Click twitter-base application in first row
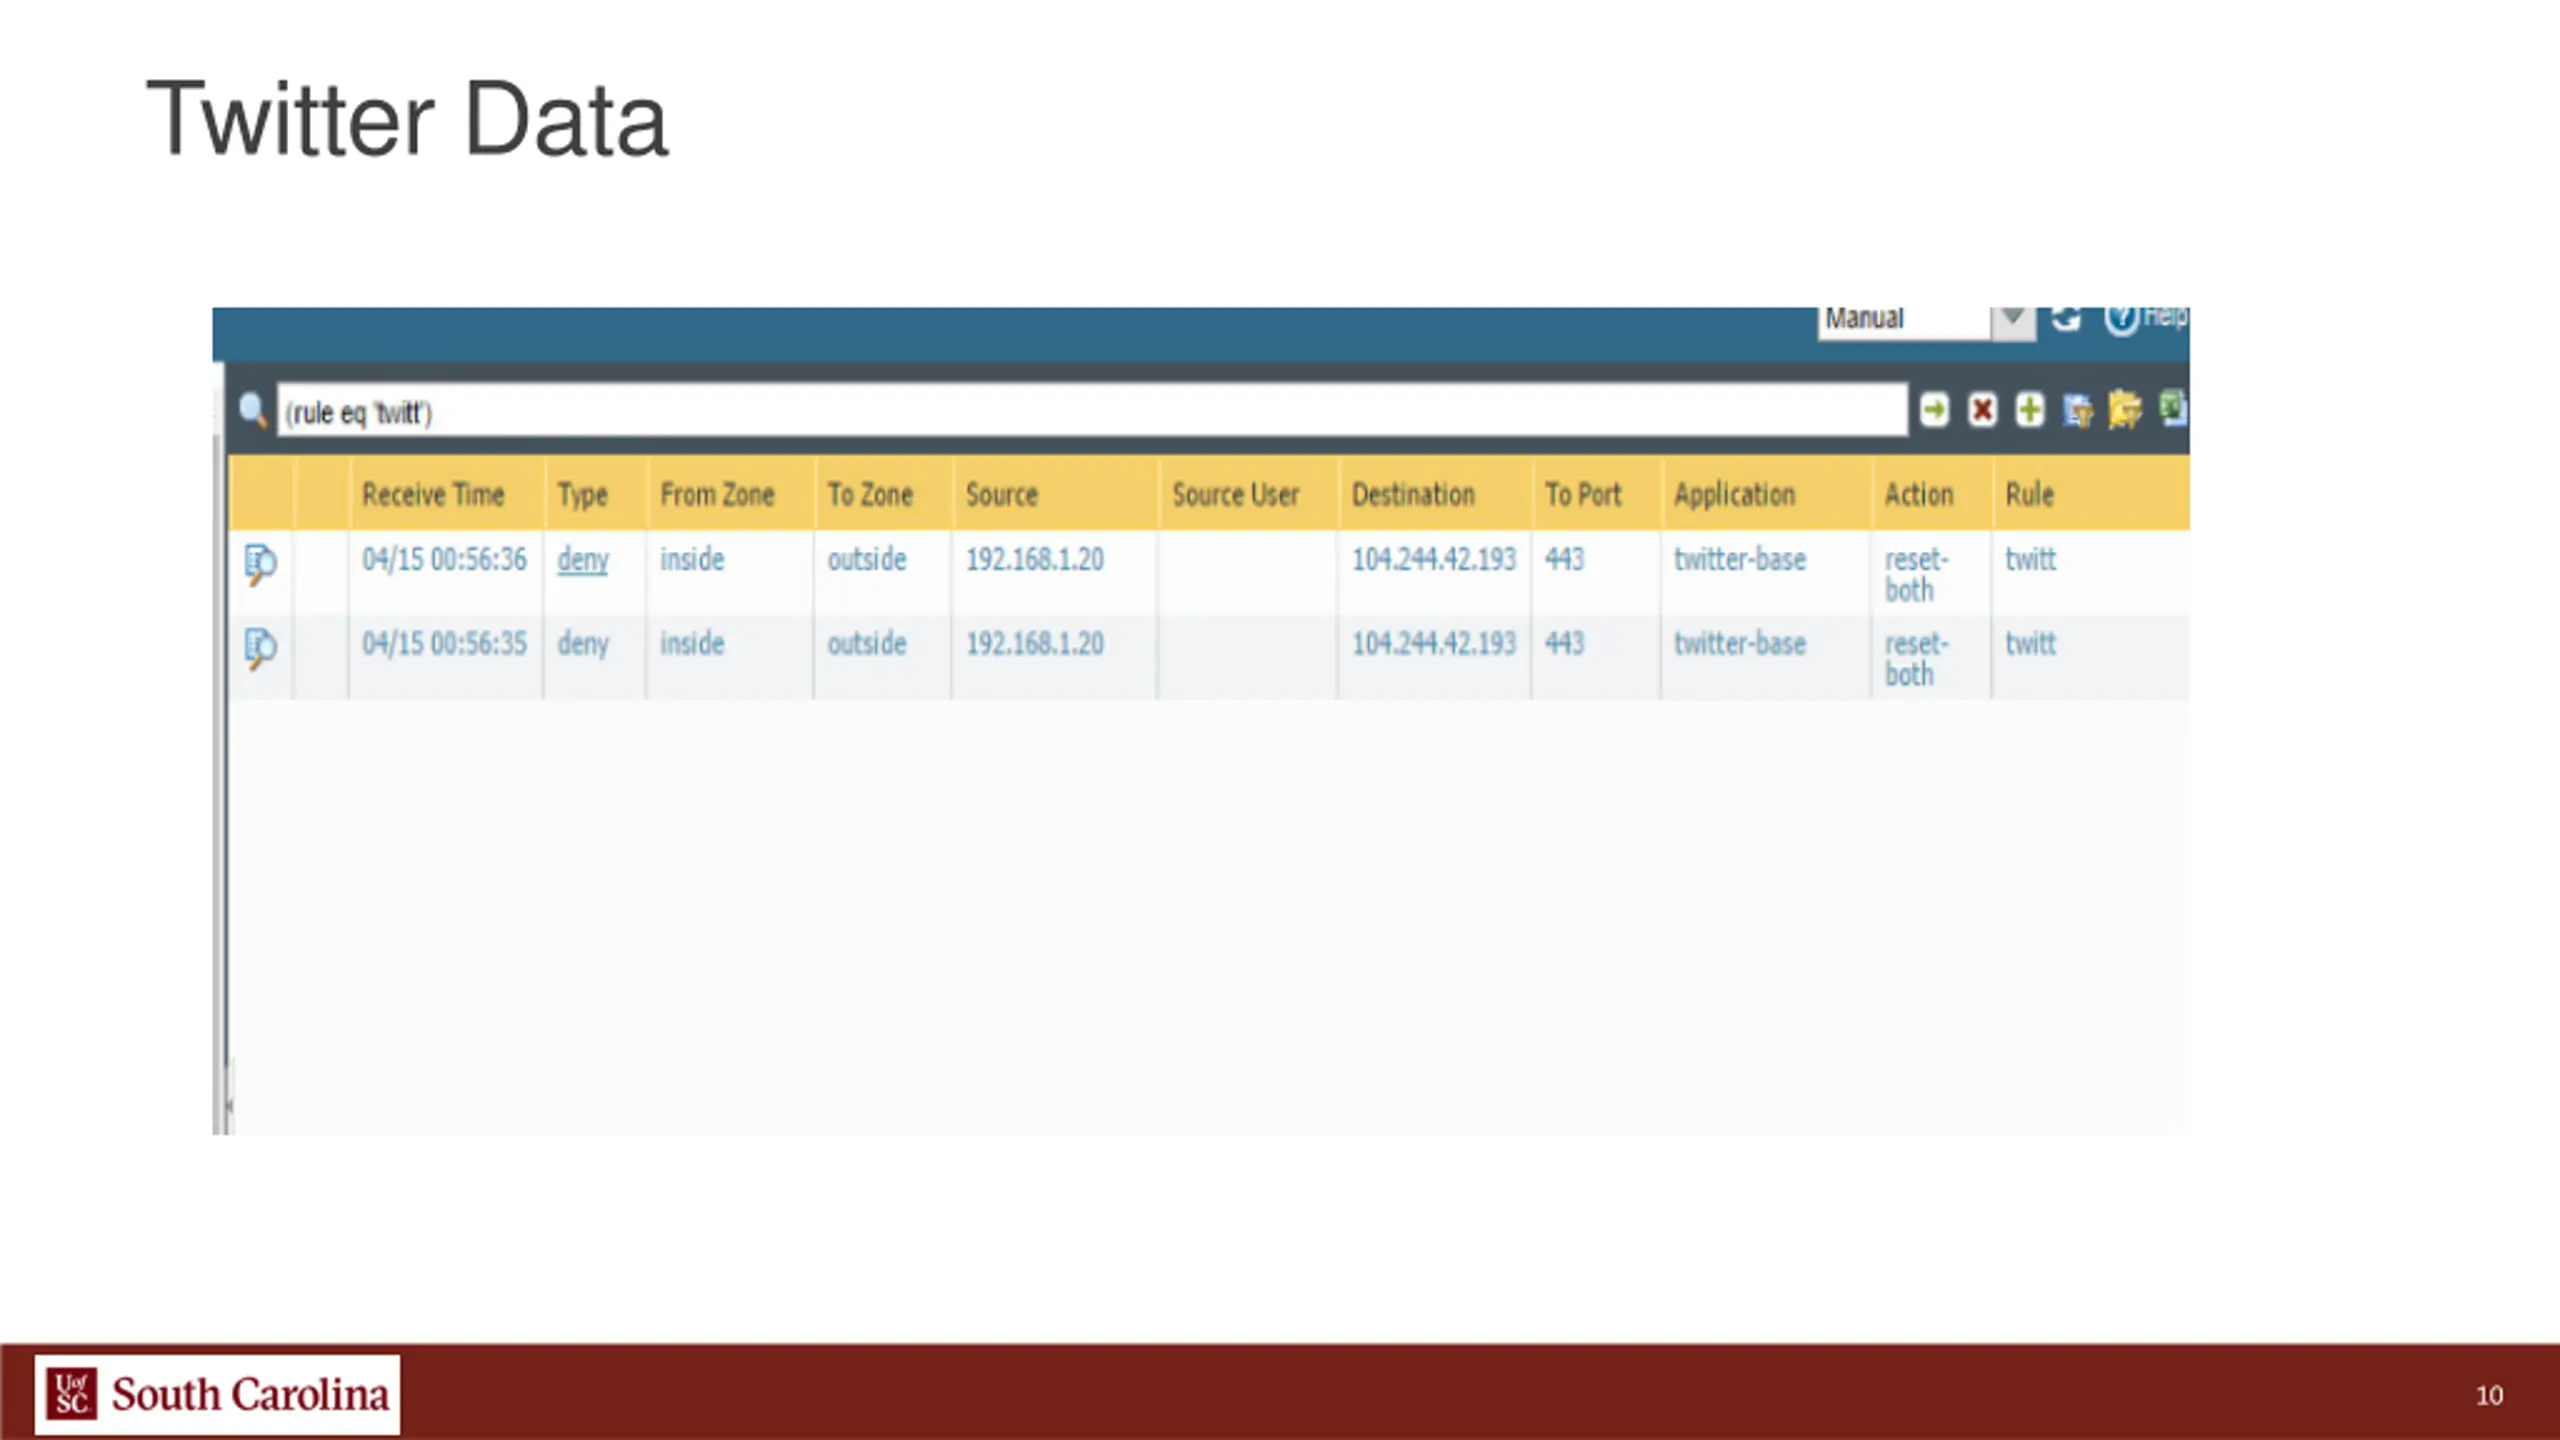The image size is (2560, 1440). point(1740,559)
